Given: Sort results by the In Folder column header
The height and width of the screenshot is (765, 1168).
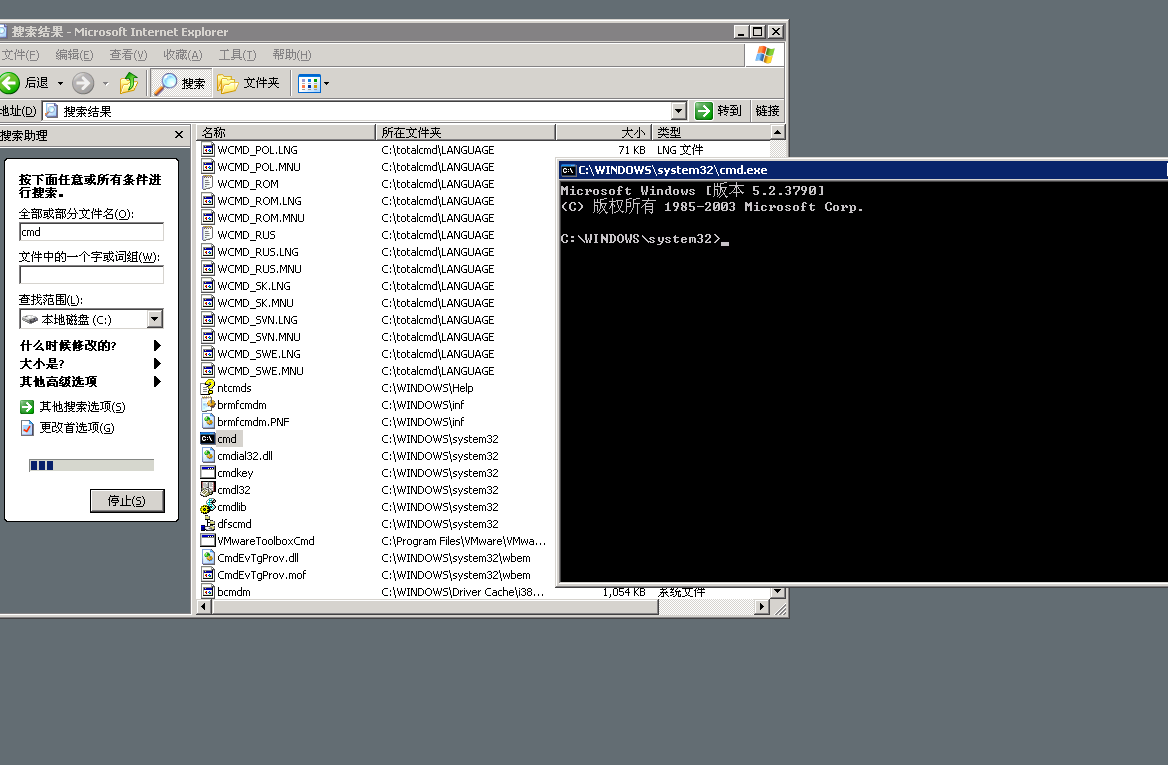Looking at the screenshot, I should pos(466,133).
